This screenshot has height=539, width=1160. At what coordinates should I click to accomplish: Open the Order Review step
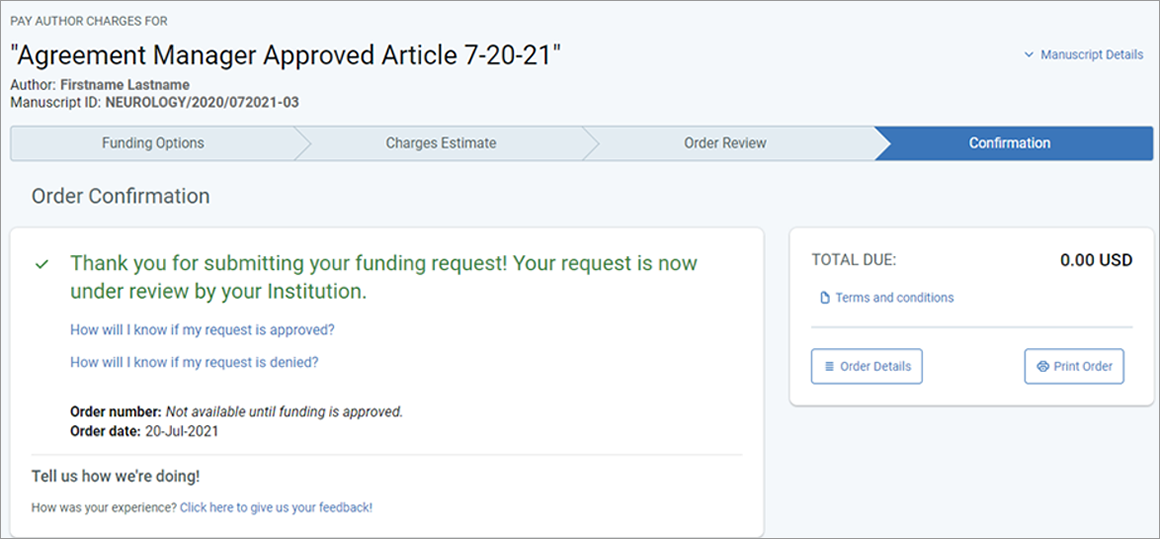(725, 143)
